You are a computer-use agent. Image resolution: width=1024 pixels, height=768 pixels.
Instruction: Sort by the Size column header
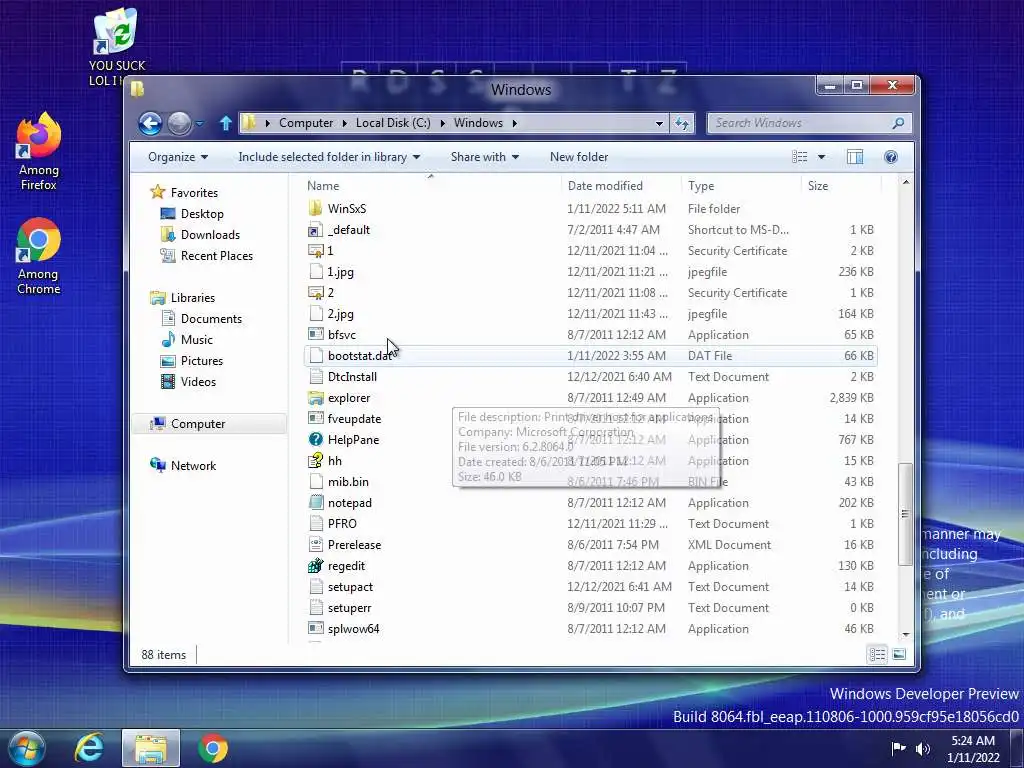[841, 185]
